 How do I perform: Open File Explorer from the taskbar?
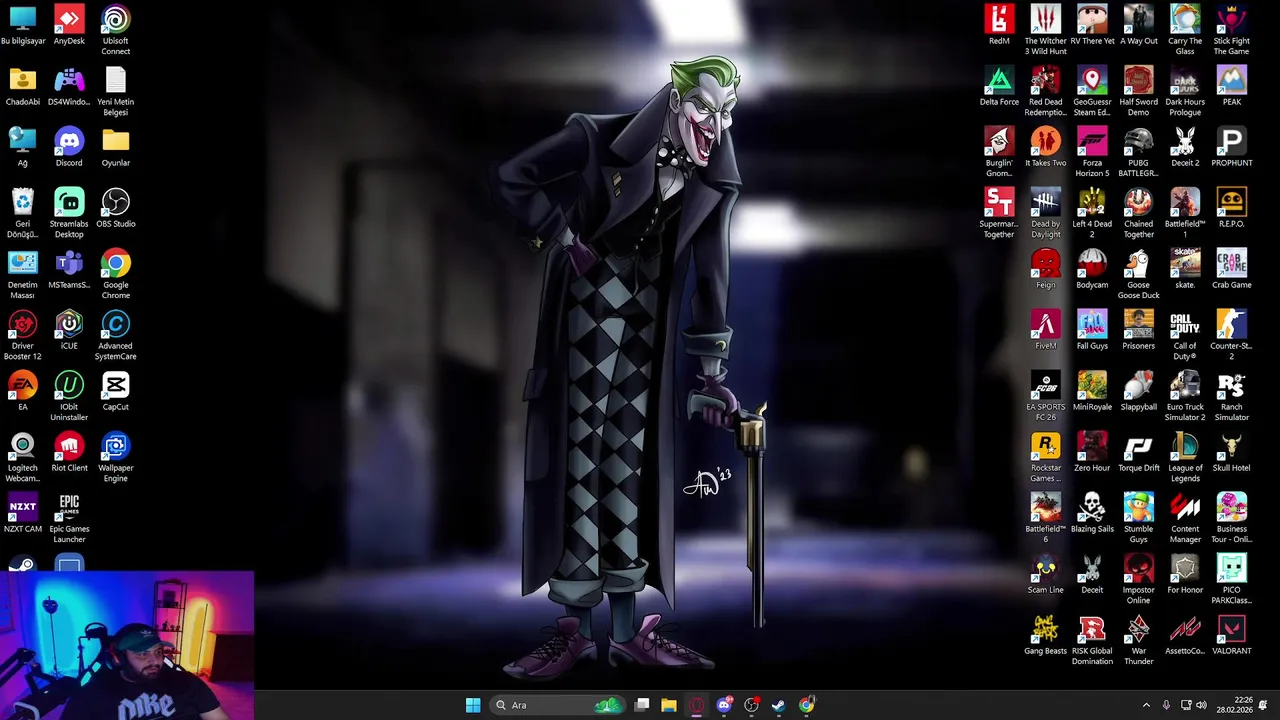coord(669,705)
